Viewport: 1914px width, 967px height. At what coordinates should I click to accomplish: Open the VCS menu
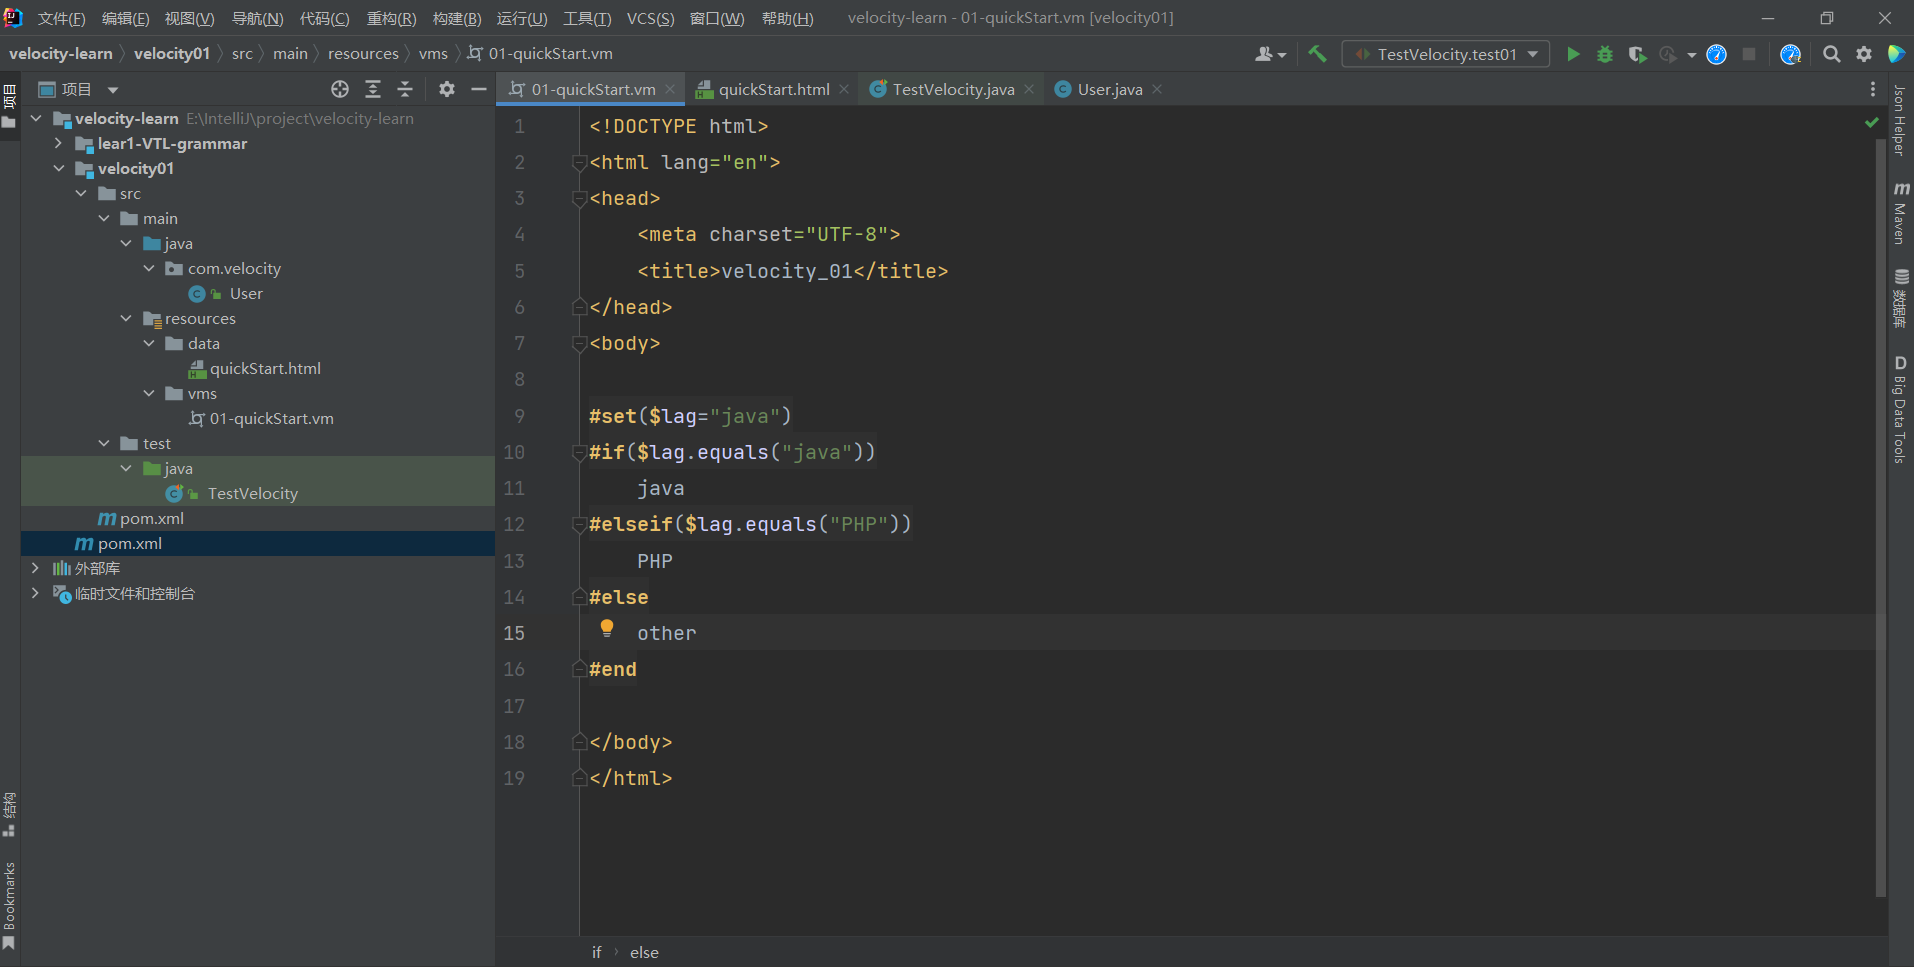[x=650, y=18]
